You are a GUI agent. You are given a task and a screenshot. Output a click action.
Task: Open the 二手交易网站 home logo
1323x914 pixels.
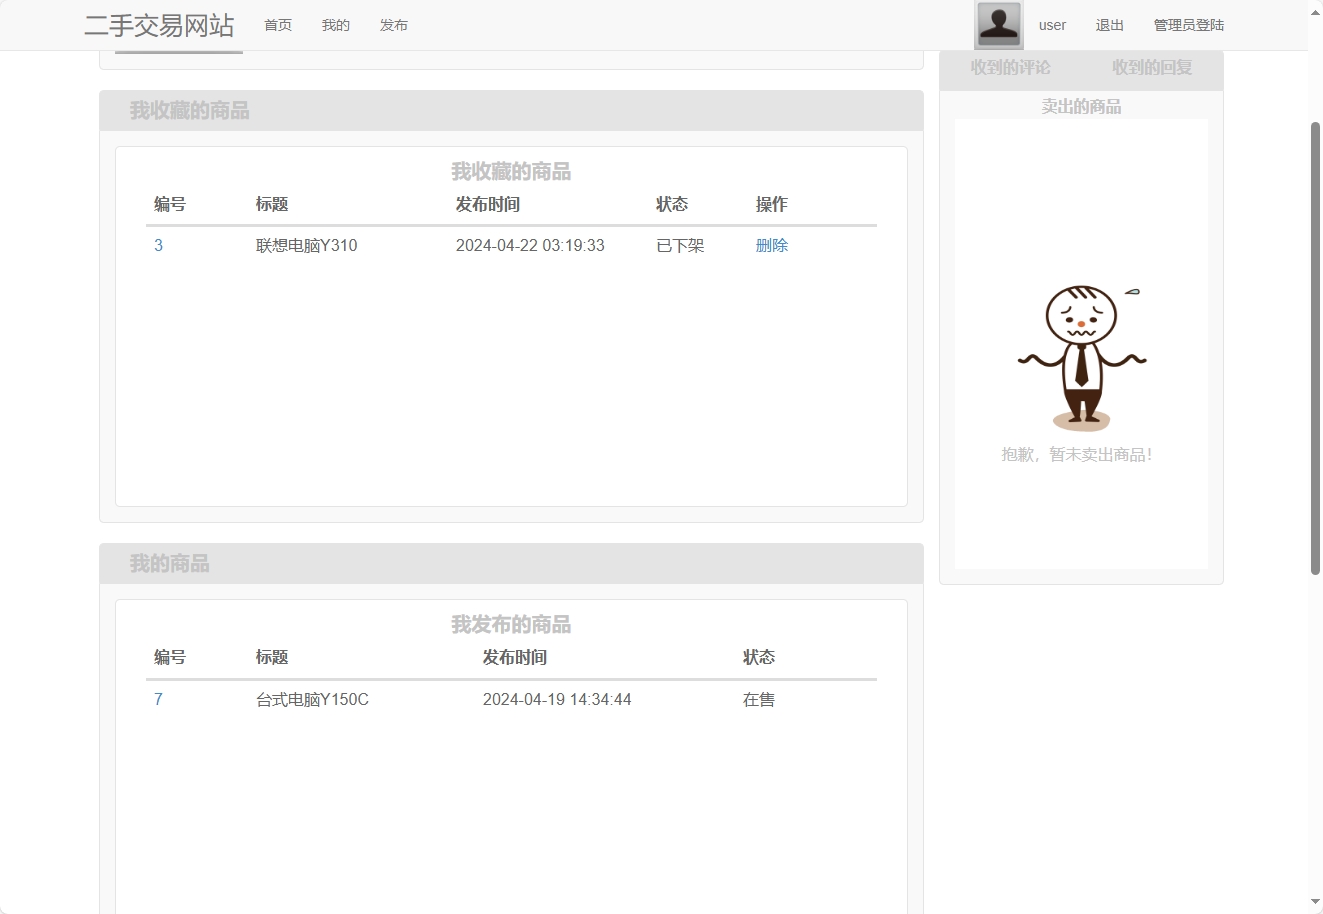click(x=160, y=26)
